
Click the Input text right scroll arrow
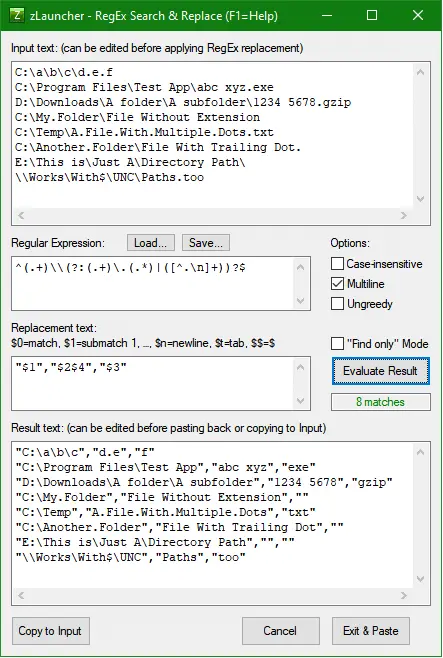coord(404,215)
